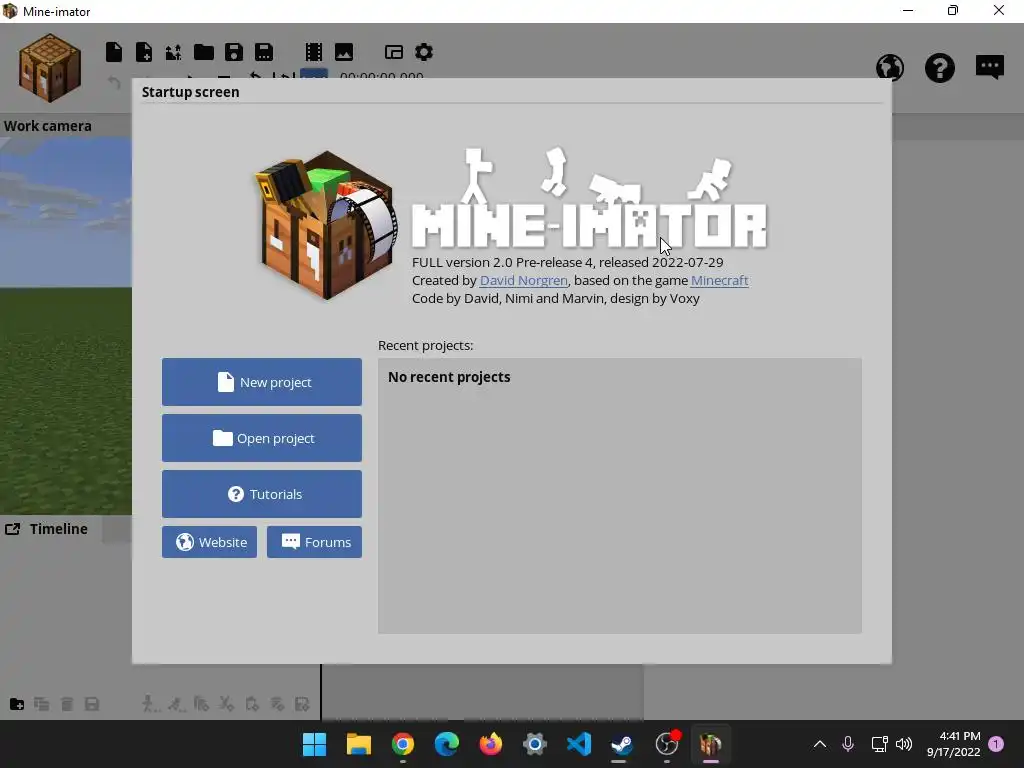Open Visual Studio Code from taskbar

(579, 744)
